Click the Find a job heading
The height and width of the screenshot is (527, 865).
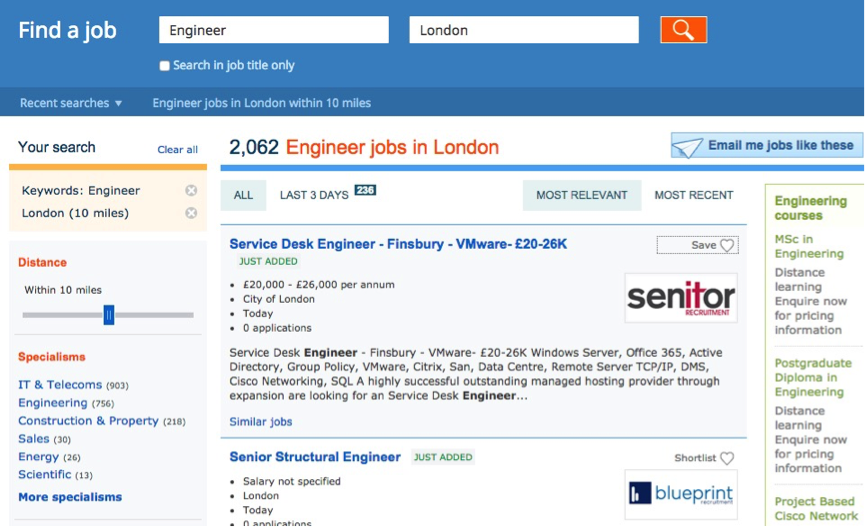click(x=67, y=30)
